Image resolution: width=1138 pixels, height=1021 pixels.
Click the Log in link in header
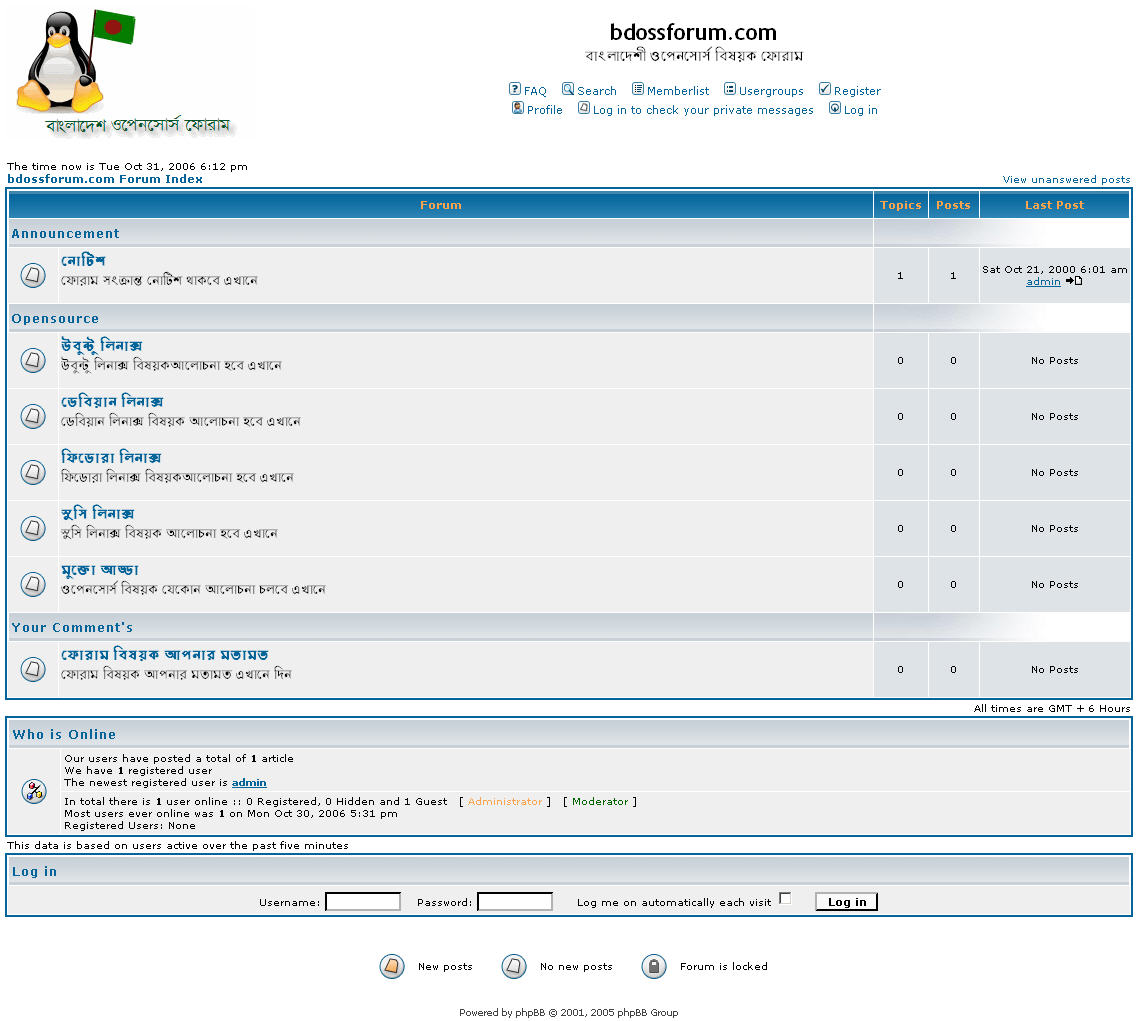coord(861,110)
